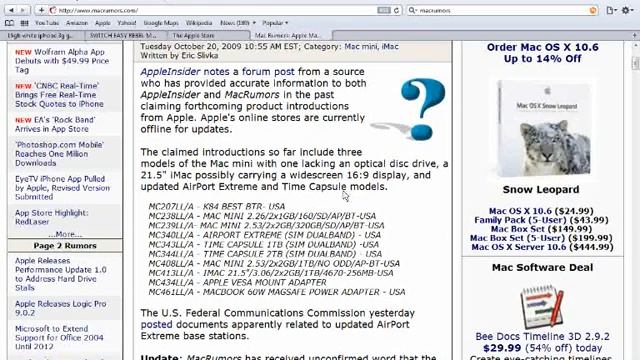Click the Snow Leopard box image
This screenshot has width=640, height=360.
point(544,128)
